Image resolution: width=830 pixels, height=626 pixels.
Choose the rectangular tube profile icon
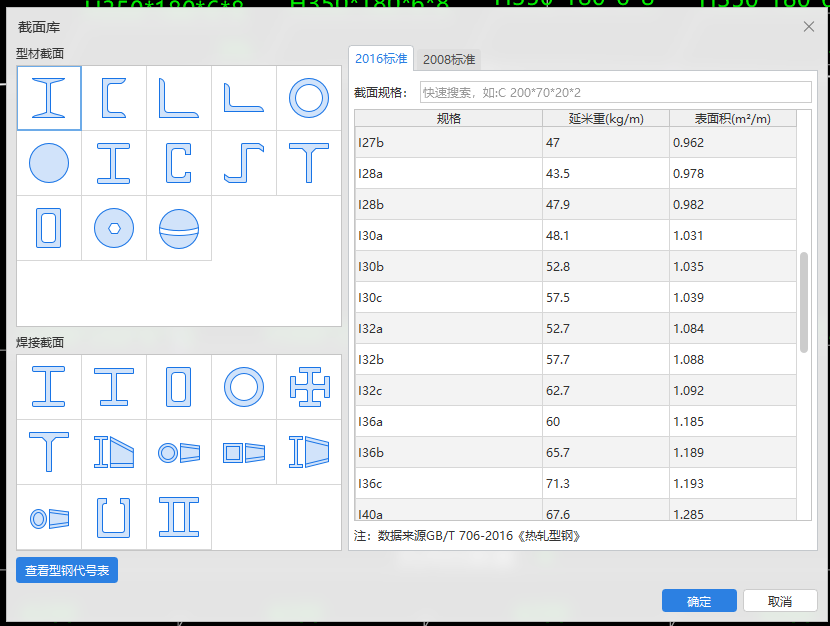(x=49, y=228)
